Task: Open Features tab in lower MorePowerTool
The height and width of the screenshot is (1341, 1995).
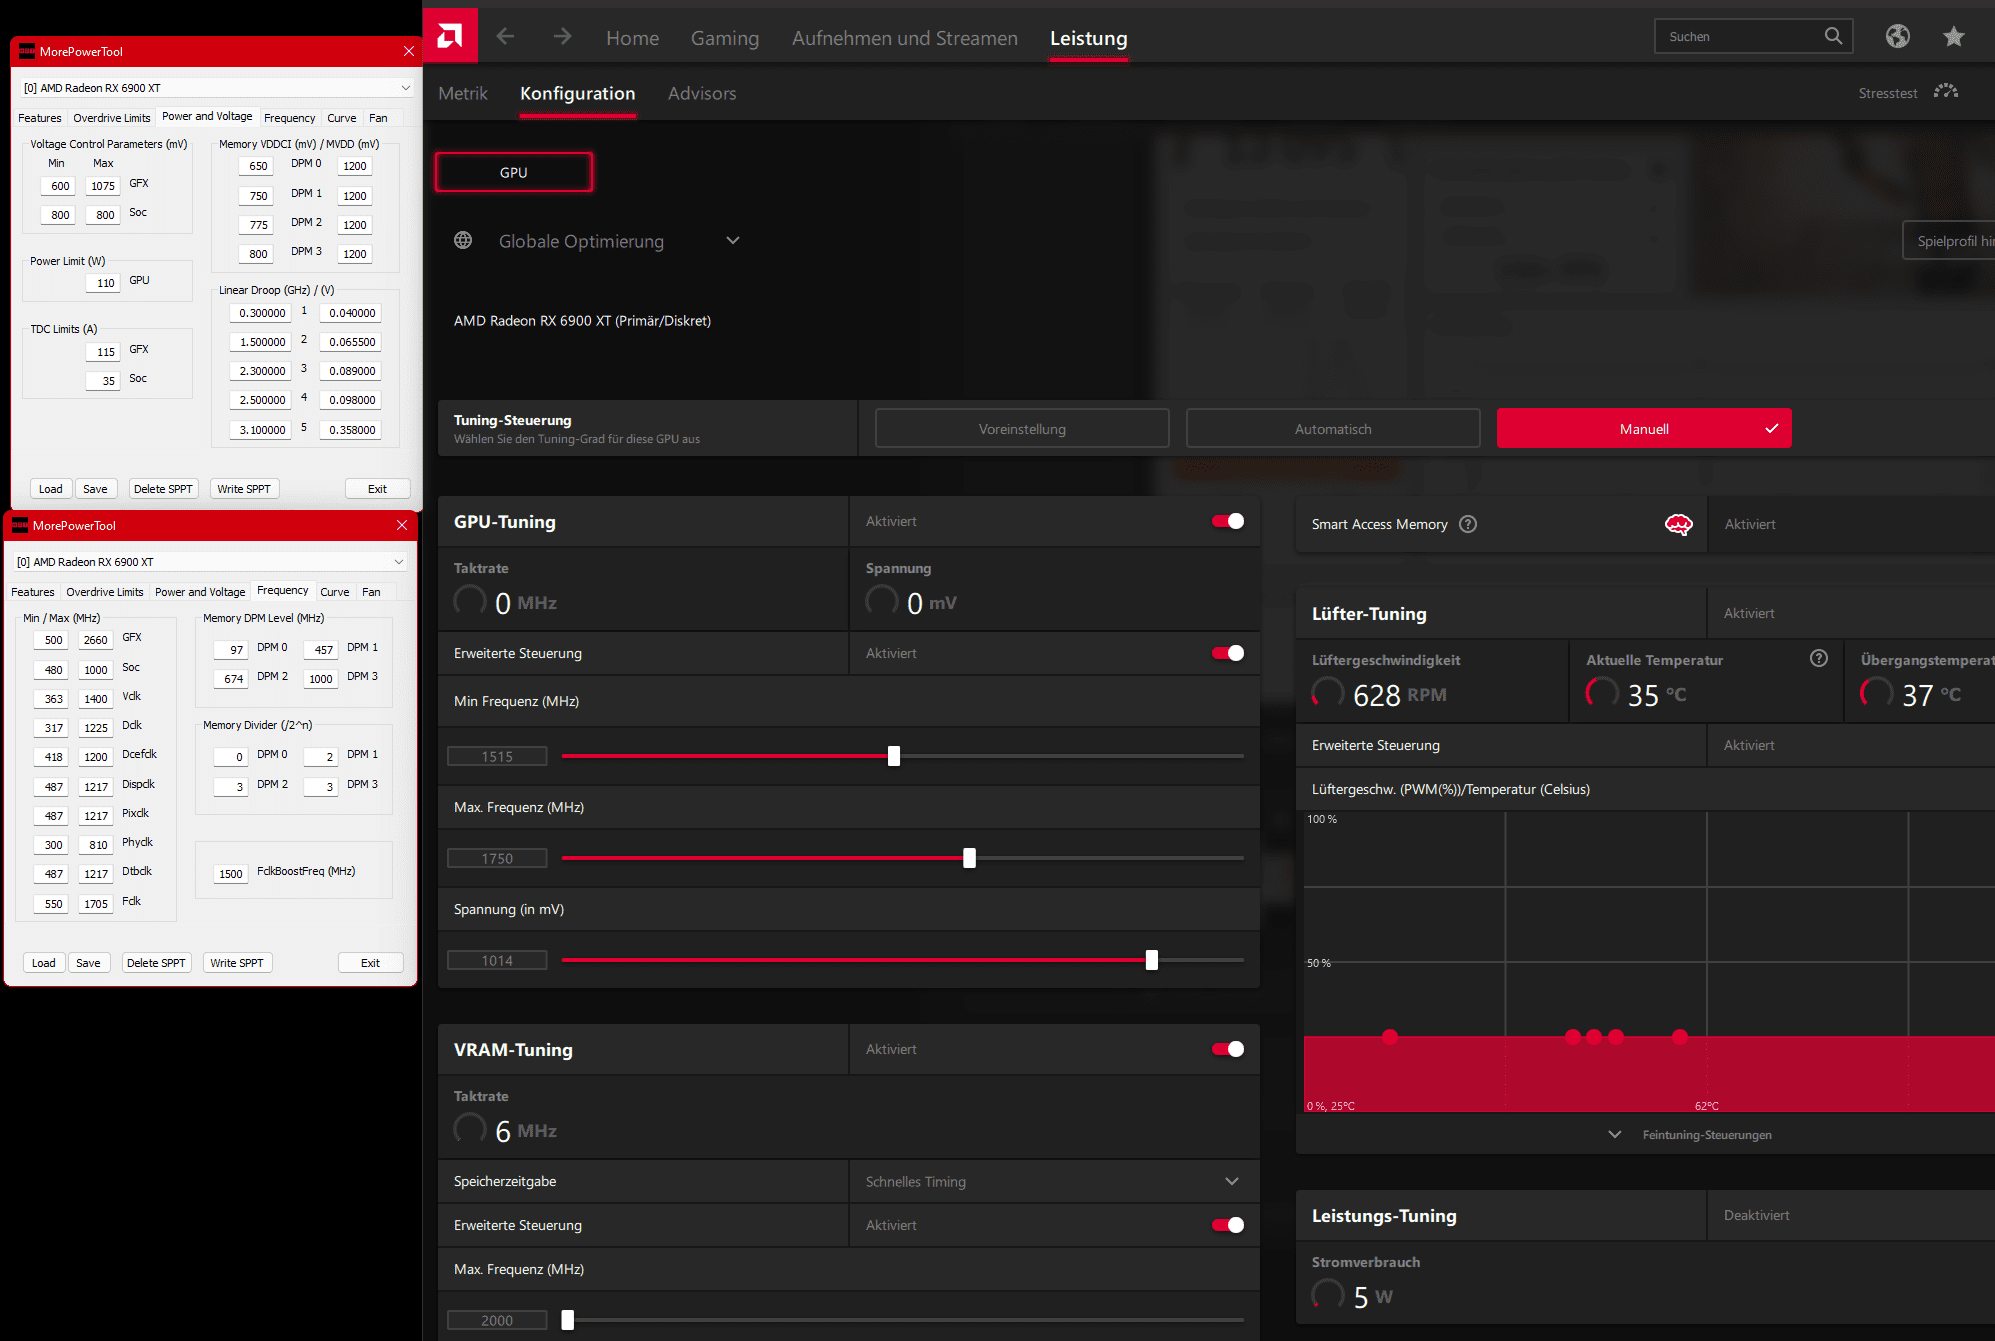Action: point(33,592)
